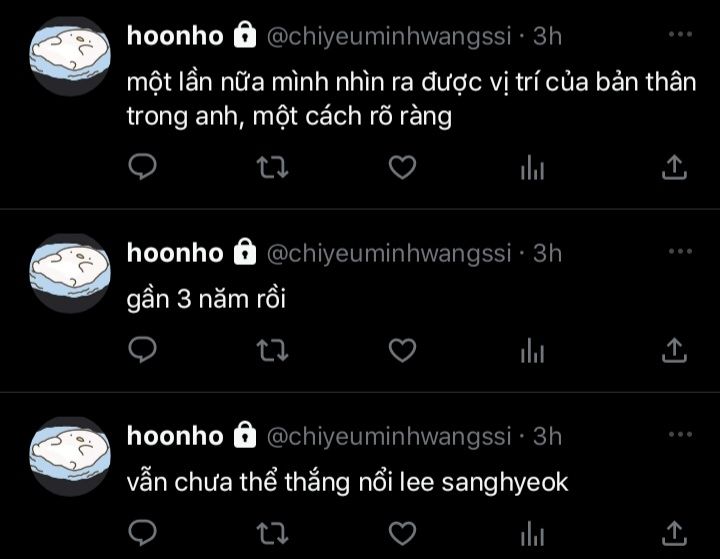Reply to the lee sanghyeok tweet
This screenshot has height=559, width=720.
tap(142, 533)
